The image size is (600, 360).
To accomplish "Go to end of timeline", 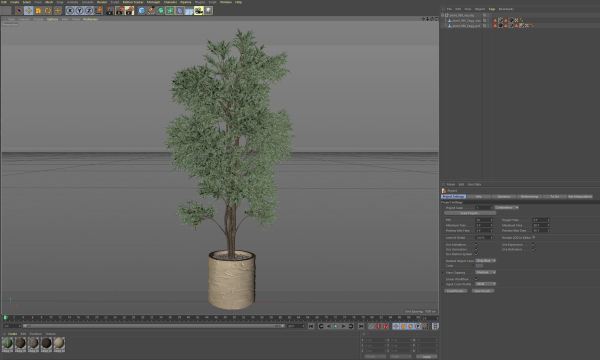I will point(360,326).
